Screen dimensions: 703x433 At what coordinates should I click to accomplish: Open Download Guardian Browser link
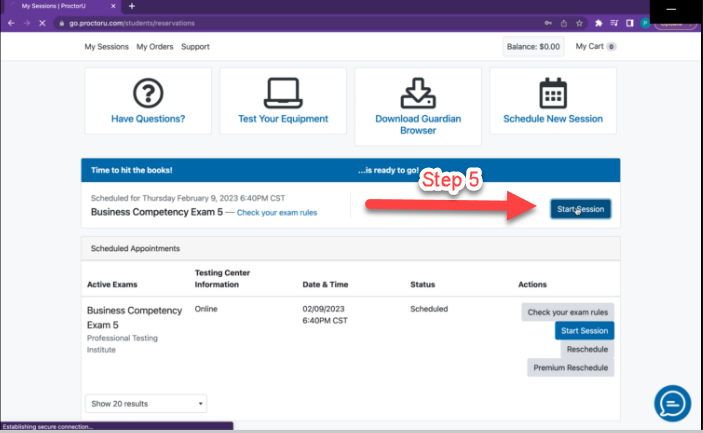point(418,125)
